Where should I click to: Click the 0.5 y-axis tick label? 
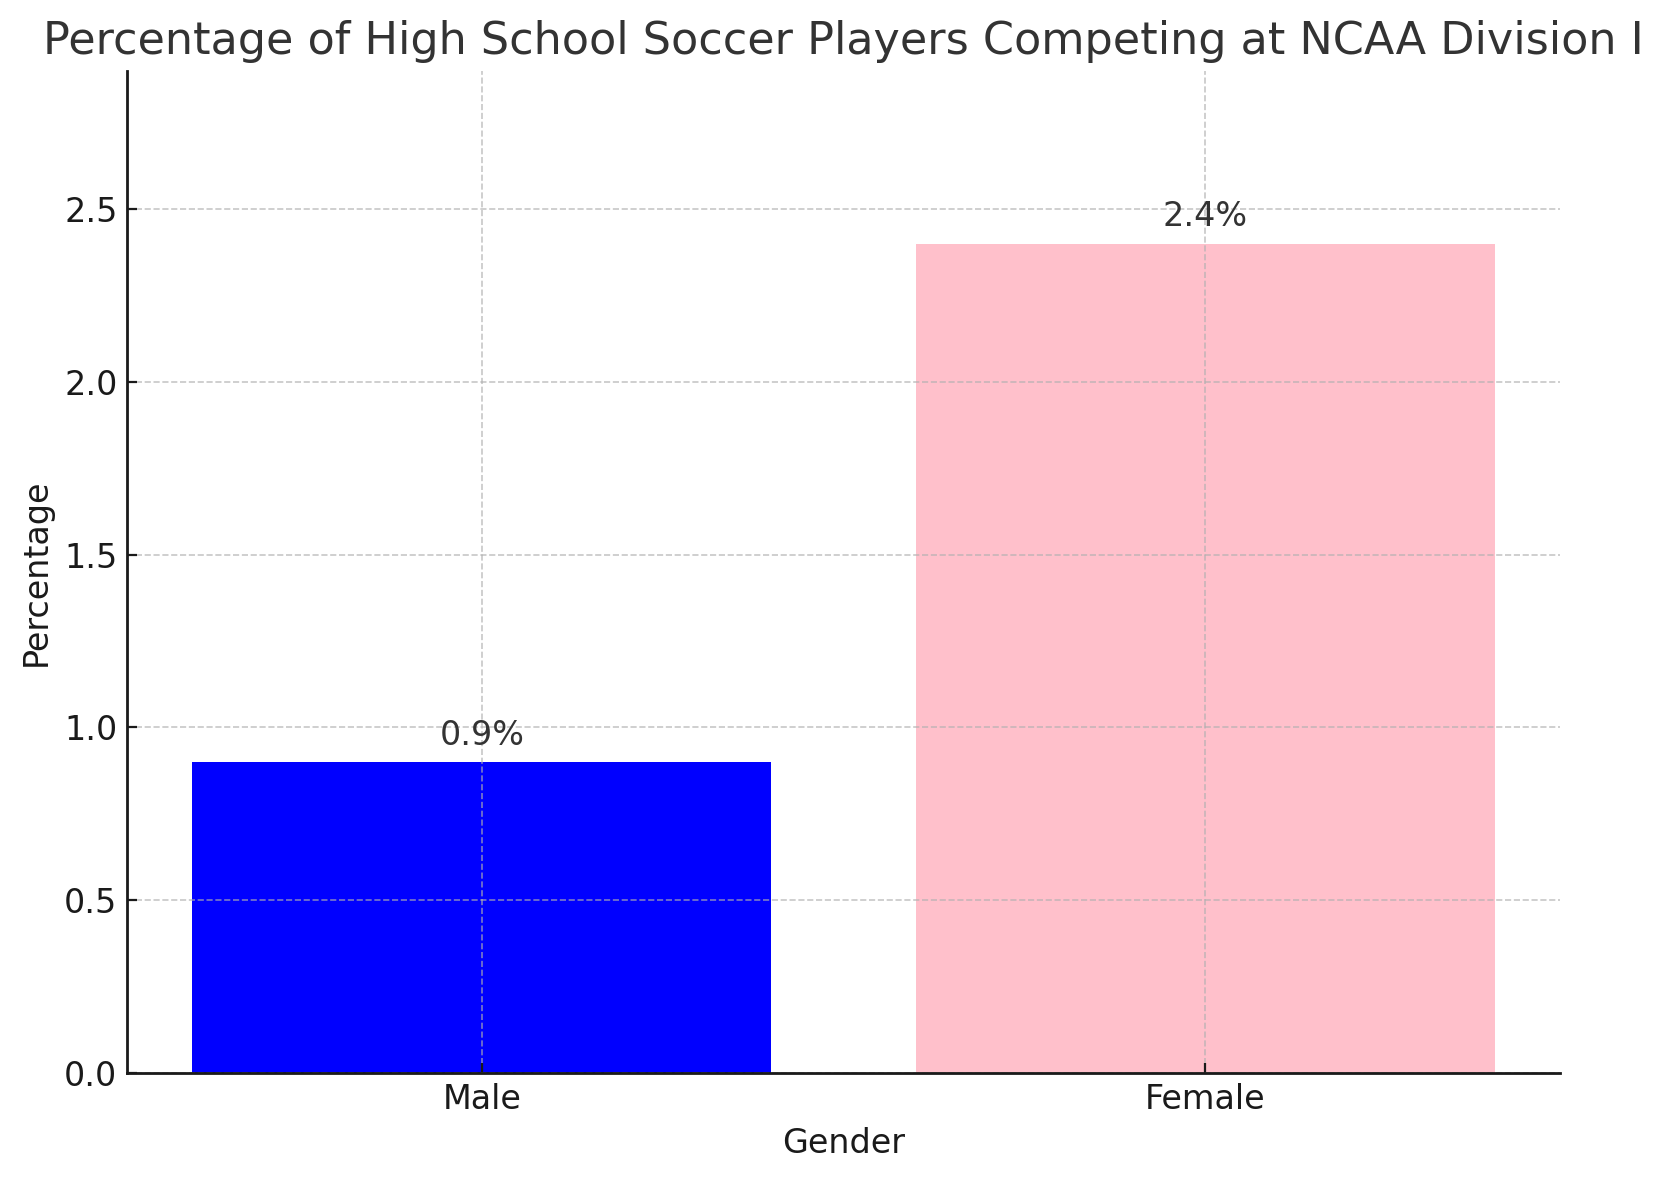[x=89, y=901]
